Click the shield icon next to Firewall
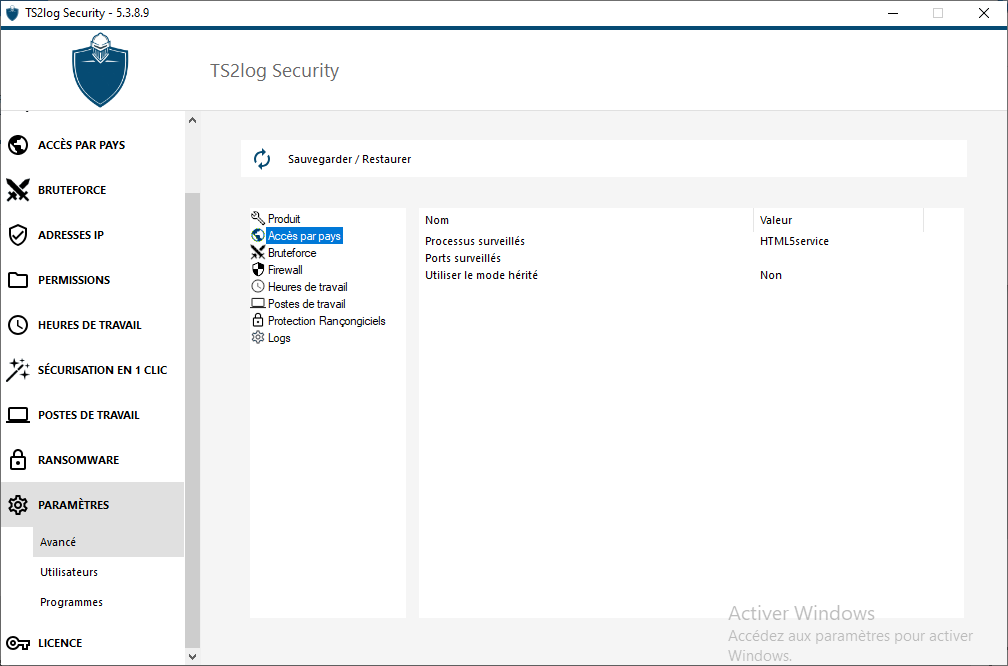The image size is (1008, 666). click(x=258, y=269)
